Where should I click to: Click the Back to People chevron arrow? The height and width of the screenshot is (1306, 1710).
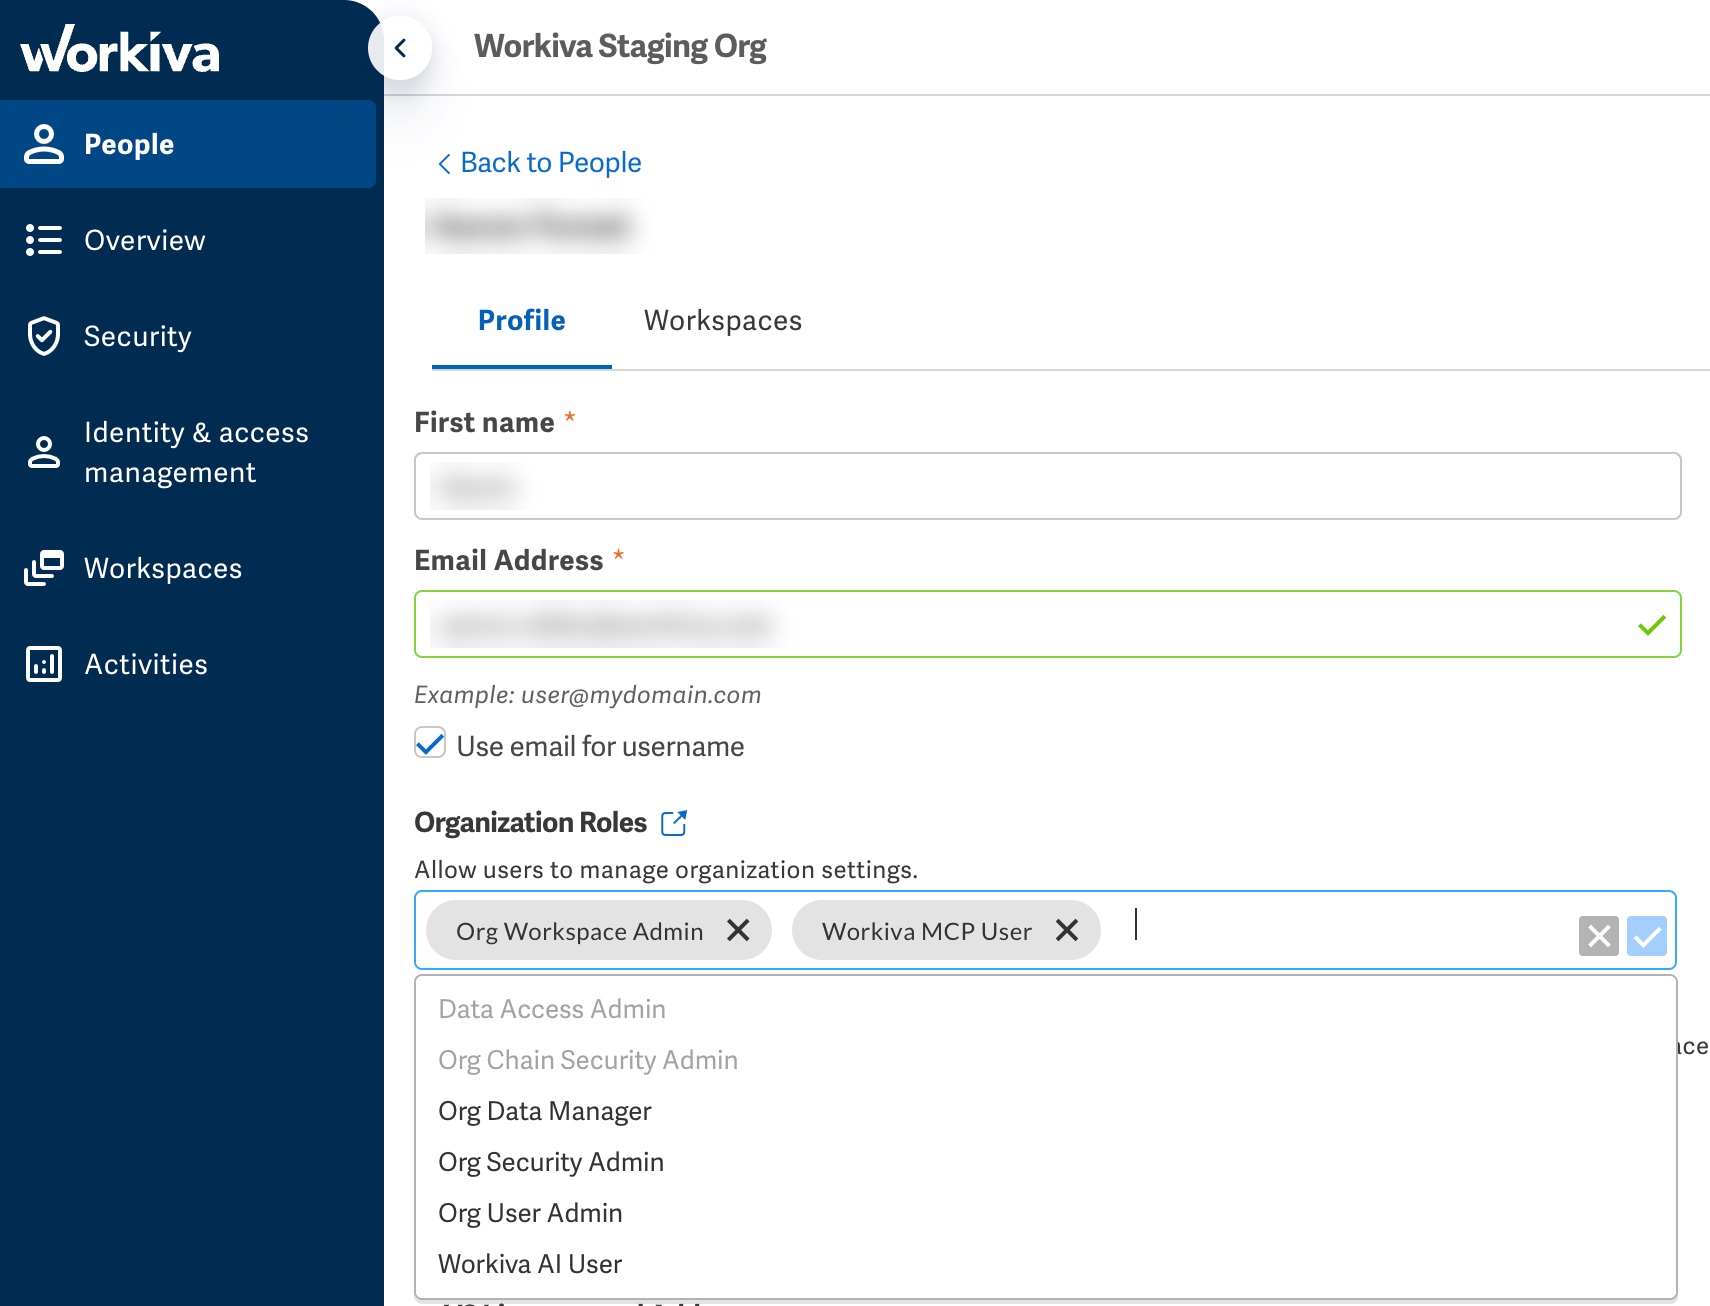[x=444, y=163]
